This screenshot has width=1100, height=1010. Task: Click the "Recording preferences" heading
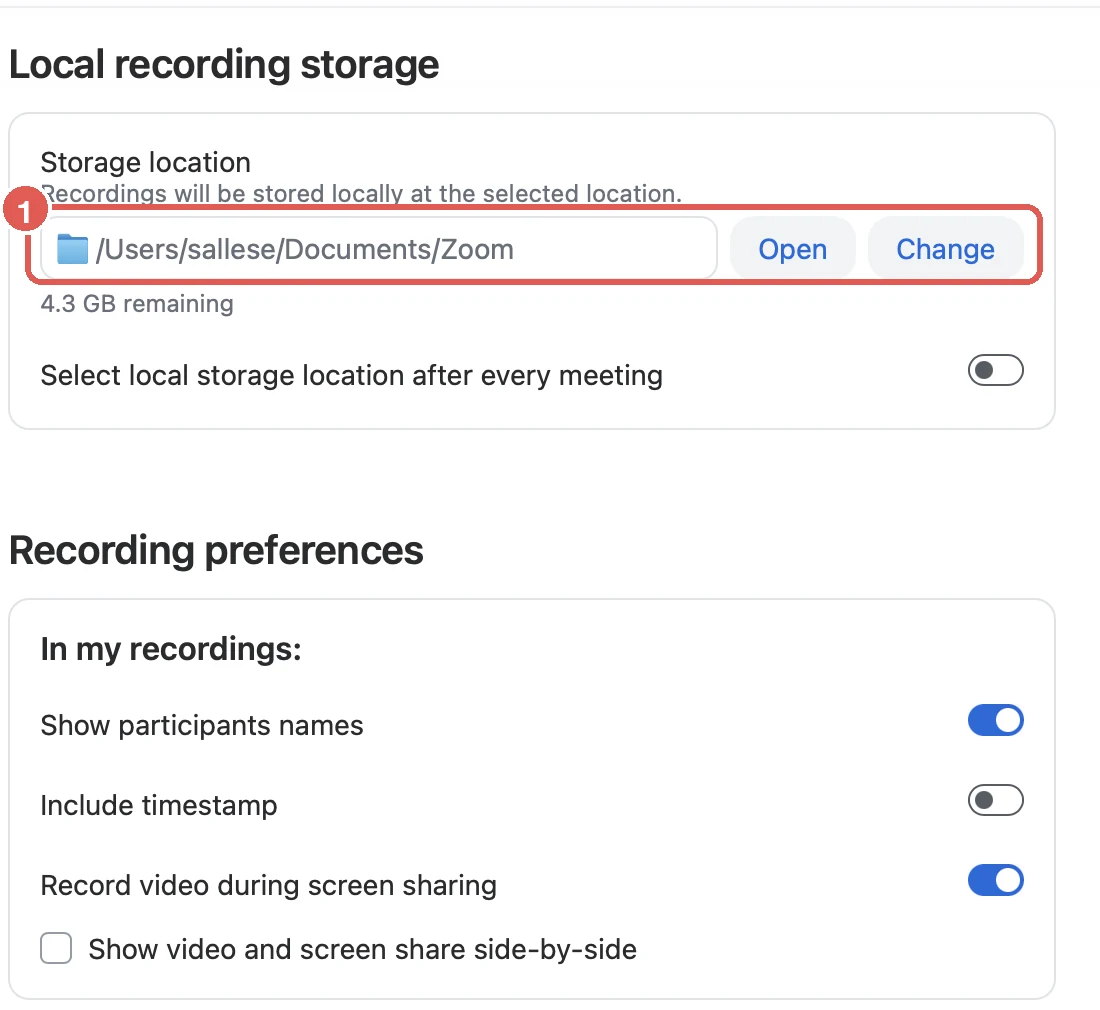(x=216, y=551)
